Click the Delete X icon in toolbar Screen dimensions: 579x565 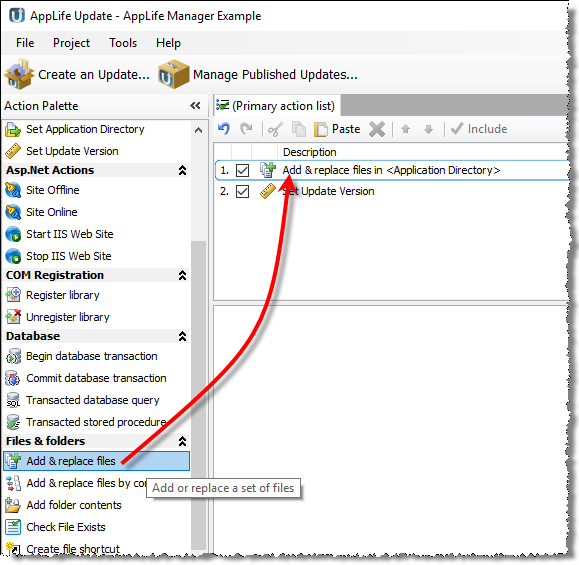click(x=377, y=129)
